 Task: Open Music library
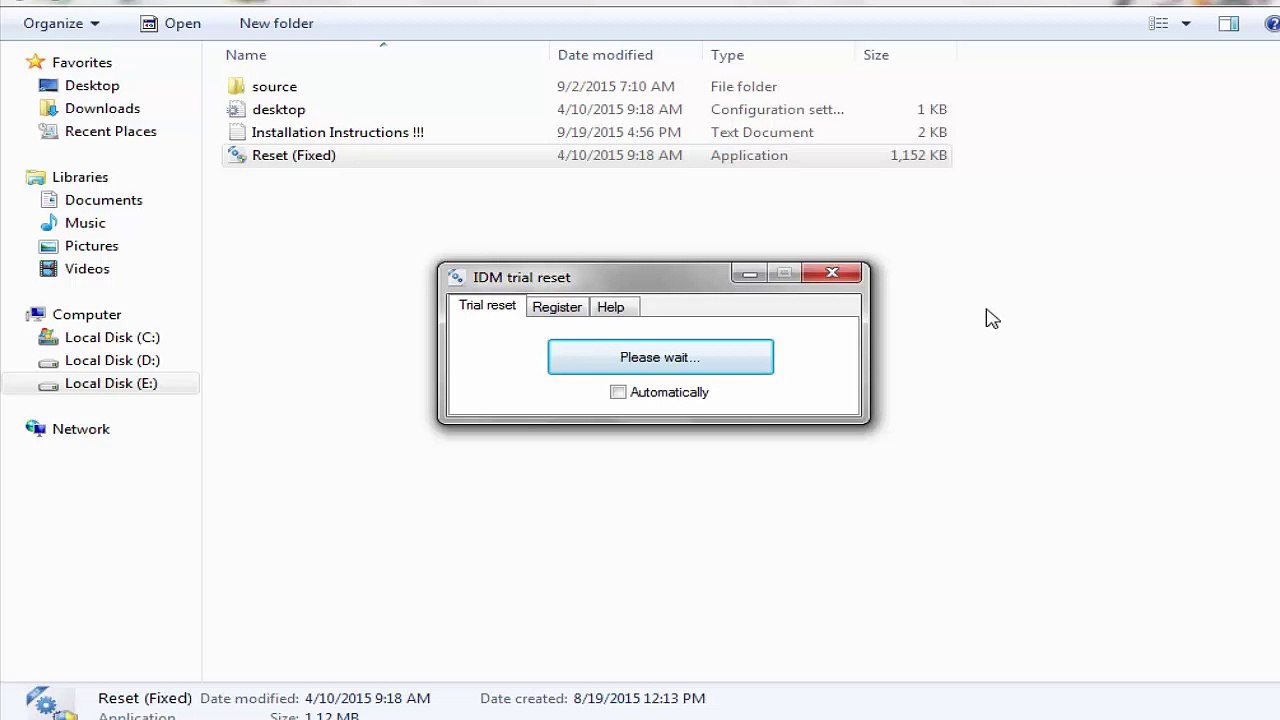click(x=85, y=223)
